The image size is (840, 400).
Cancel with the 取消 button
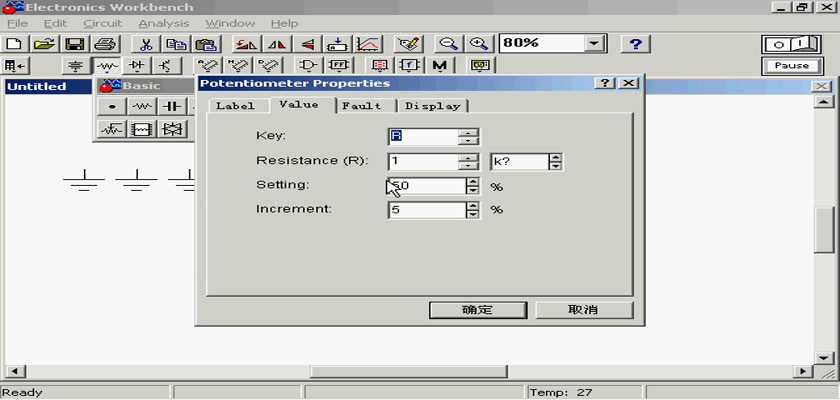coord(584,310)
